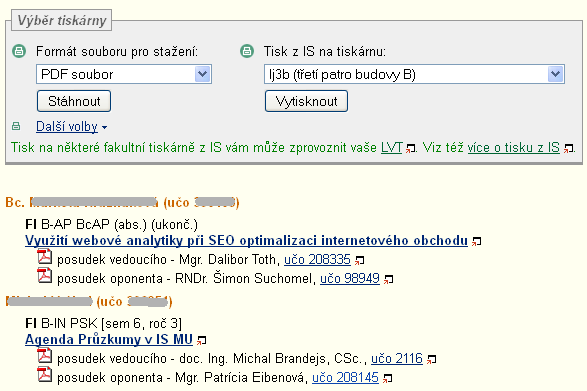The height and width of the screenshot is (391, 587).
Task: Expand the Další volby options
Action: [x=71, y=127]
